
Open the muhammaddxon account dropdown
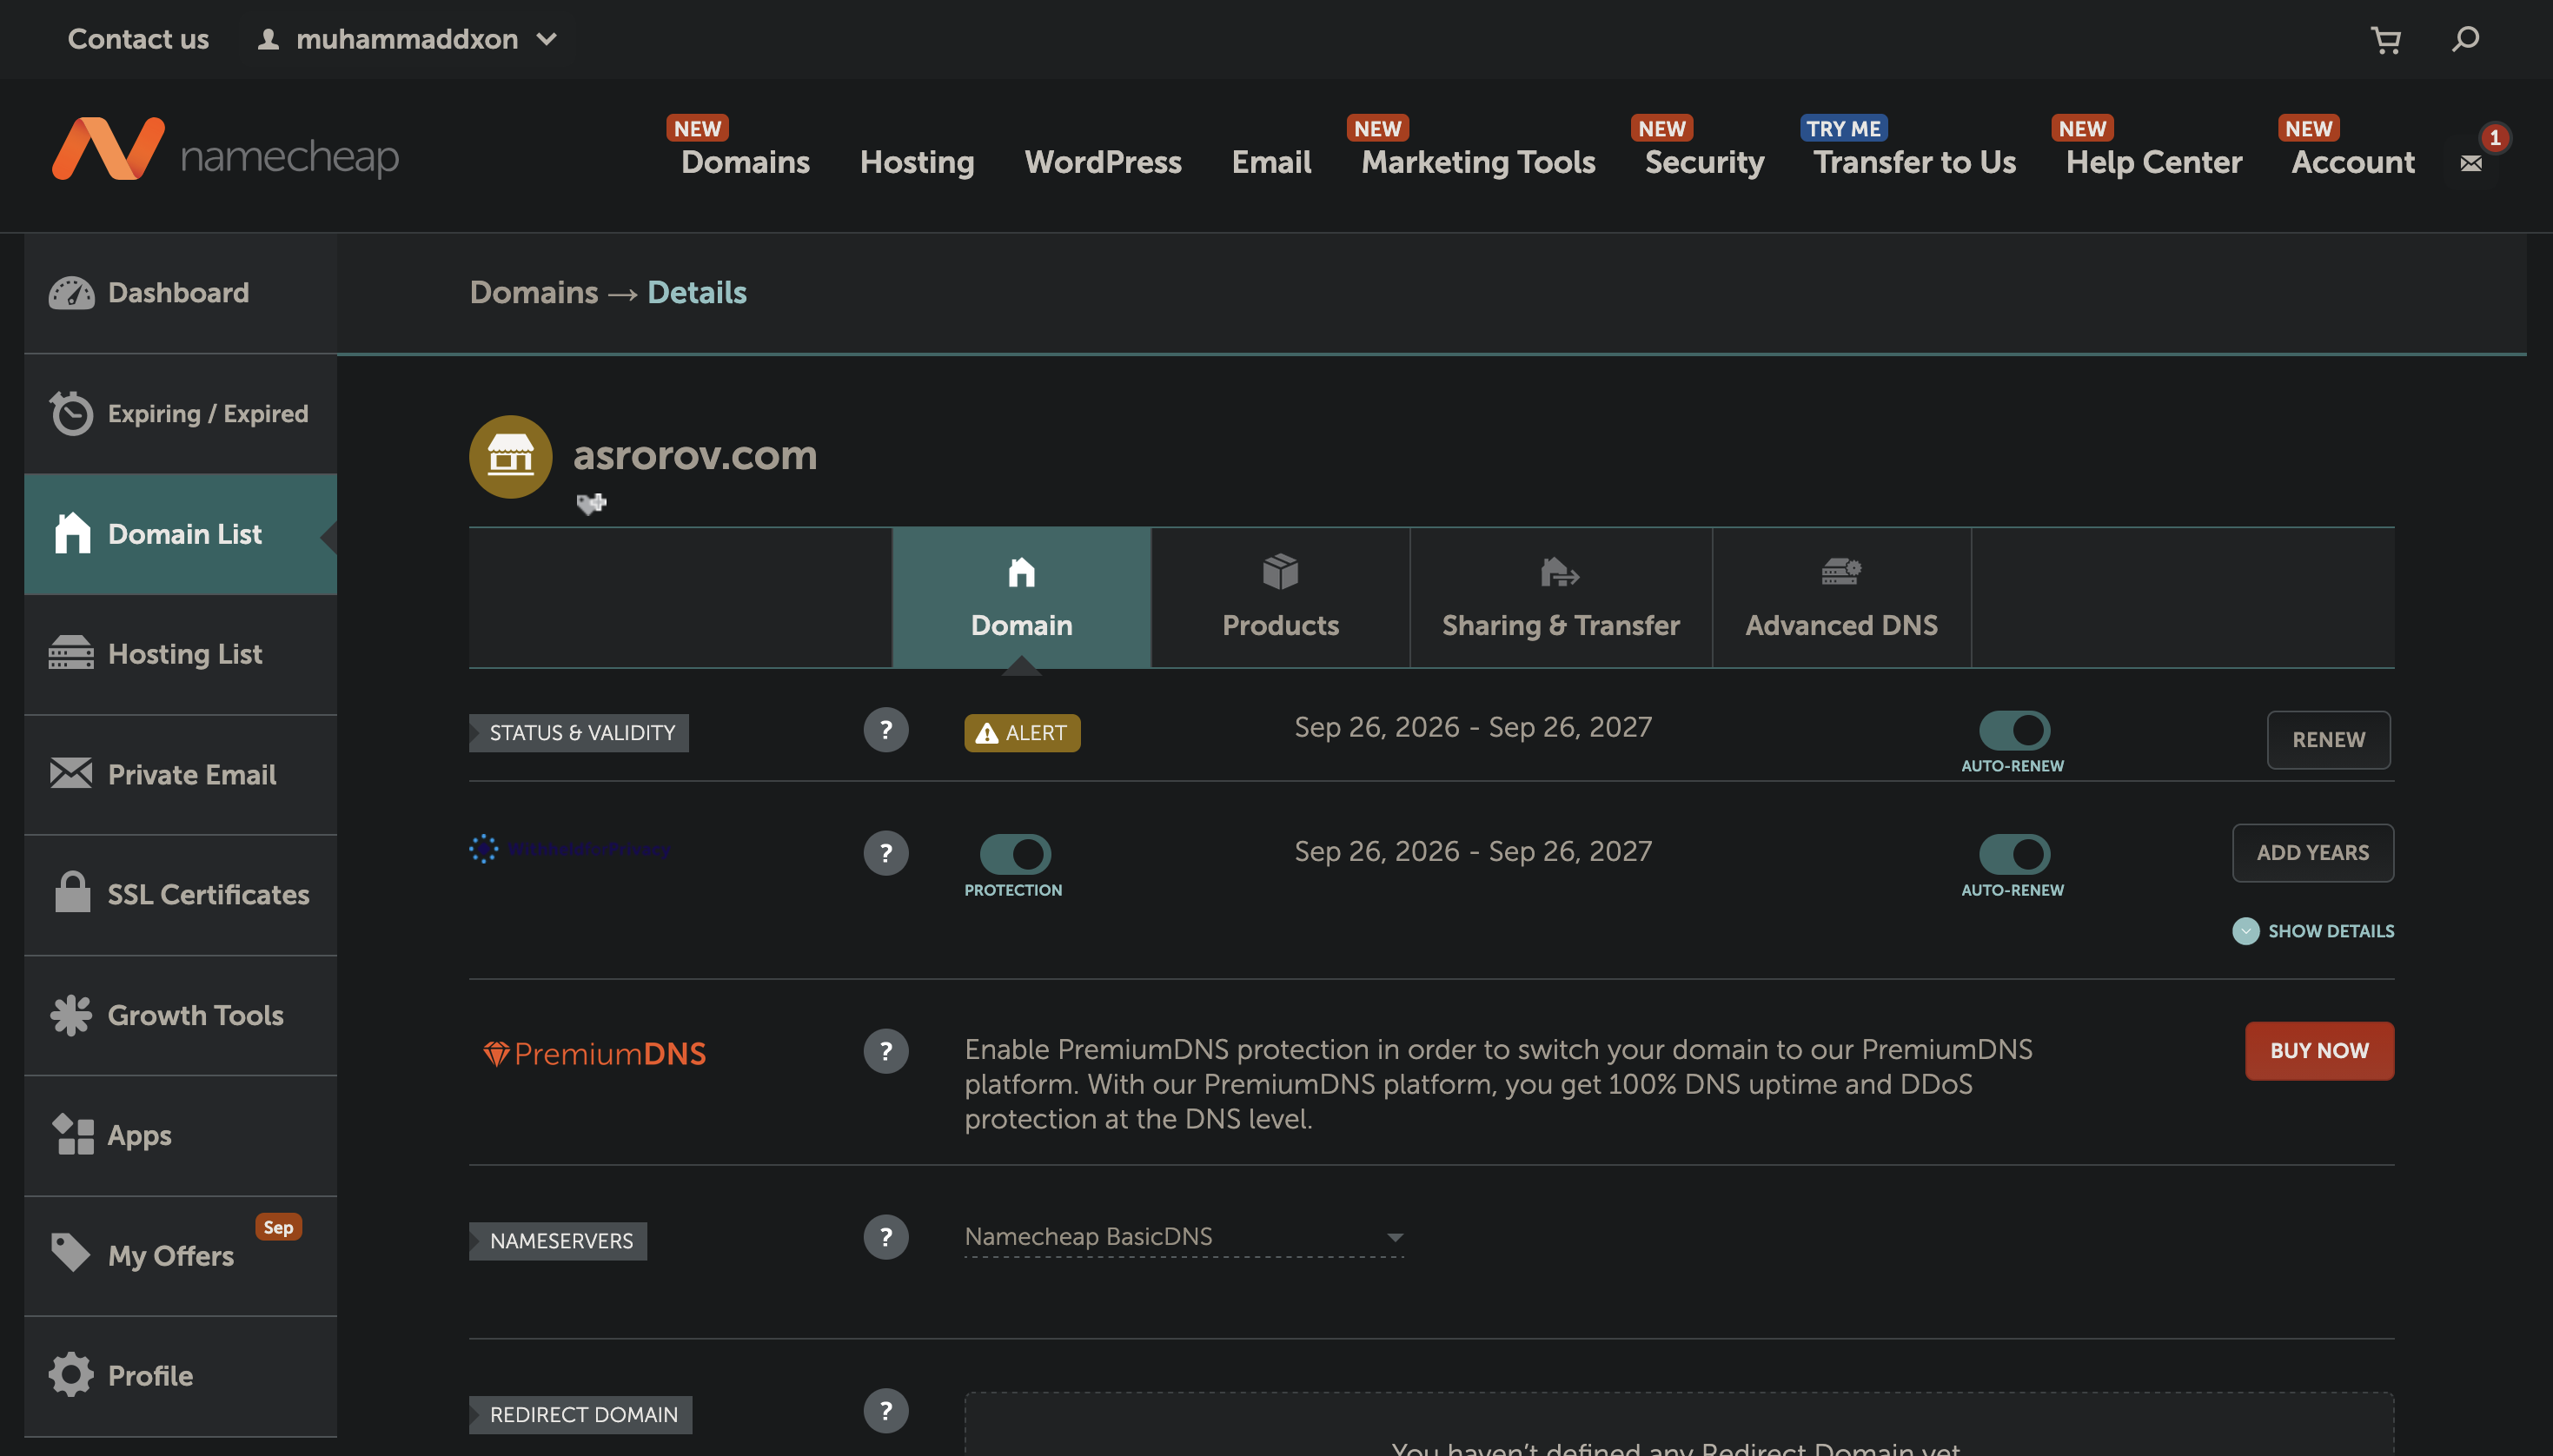[x=407, y=39]
